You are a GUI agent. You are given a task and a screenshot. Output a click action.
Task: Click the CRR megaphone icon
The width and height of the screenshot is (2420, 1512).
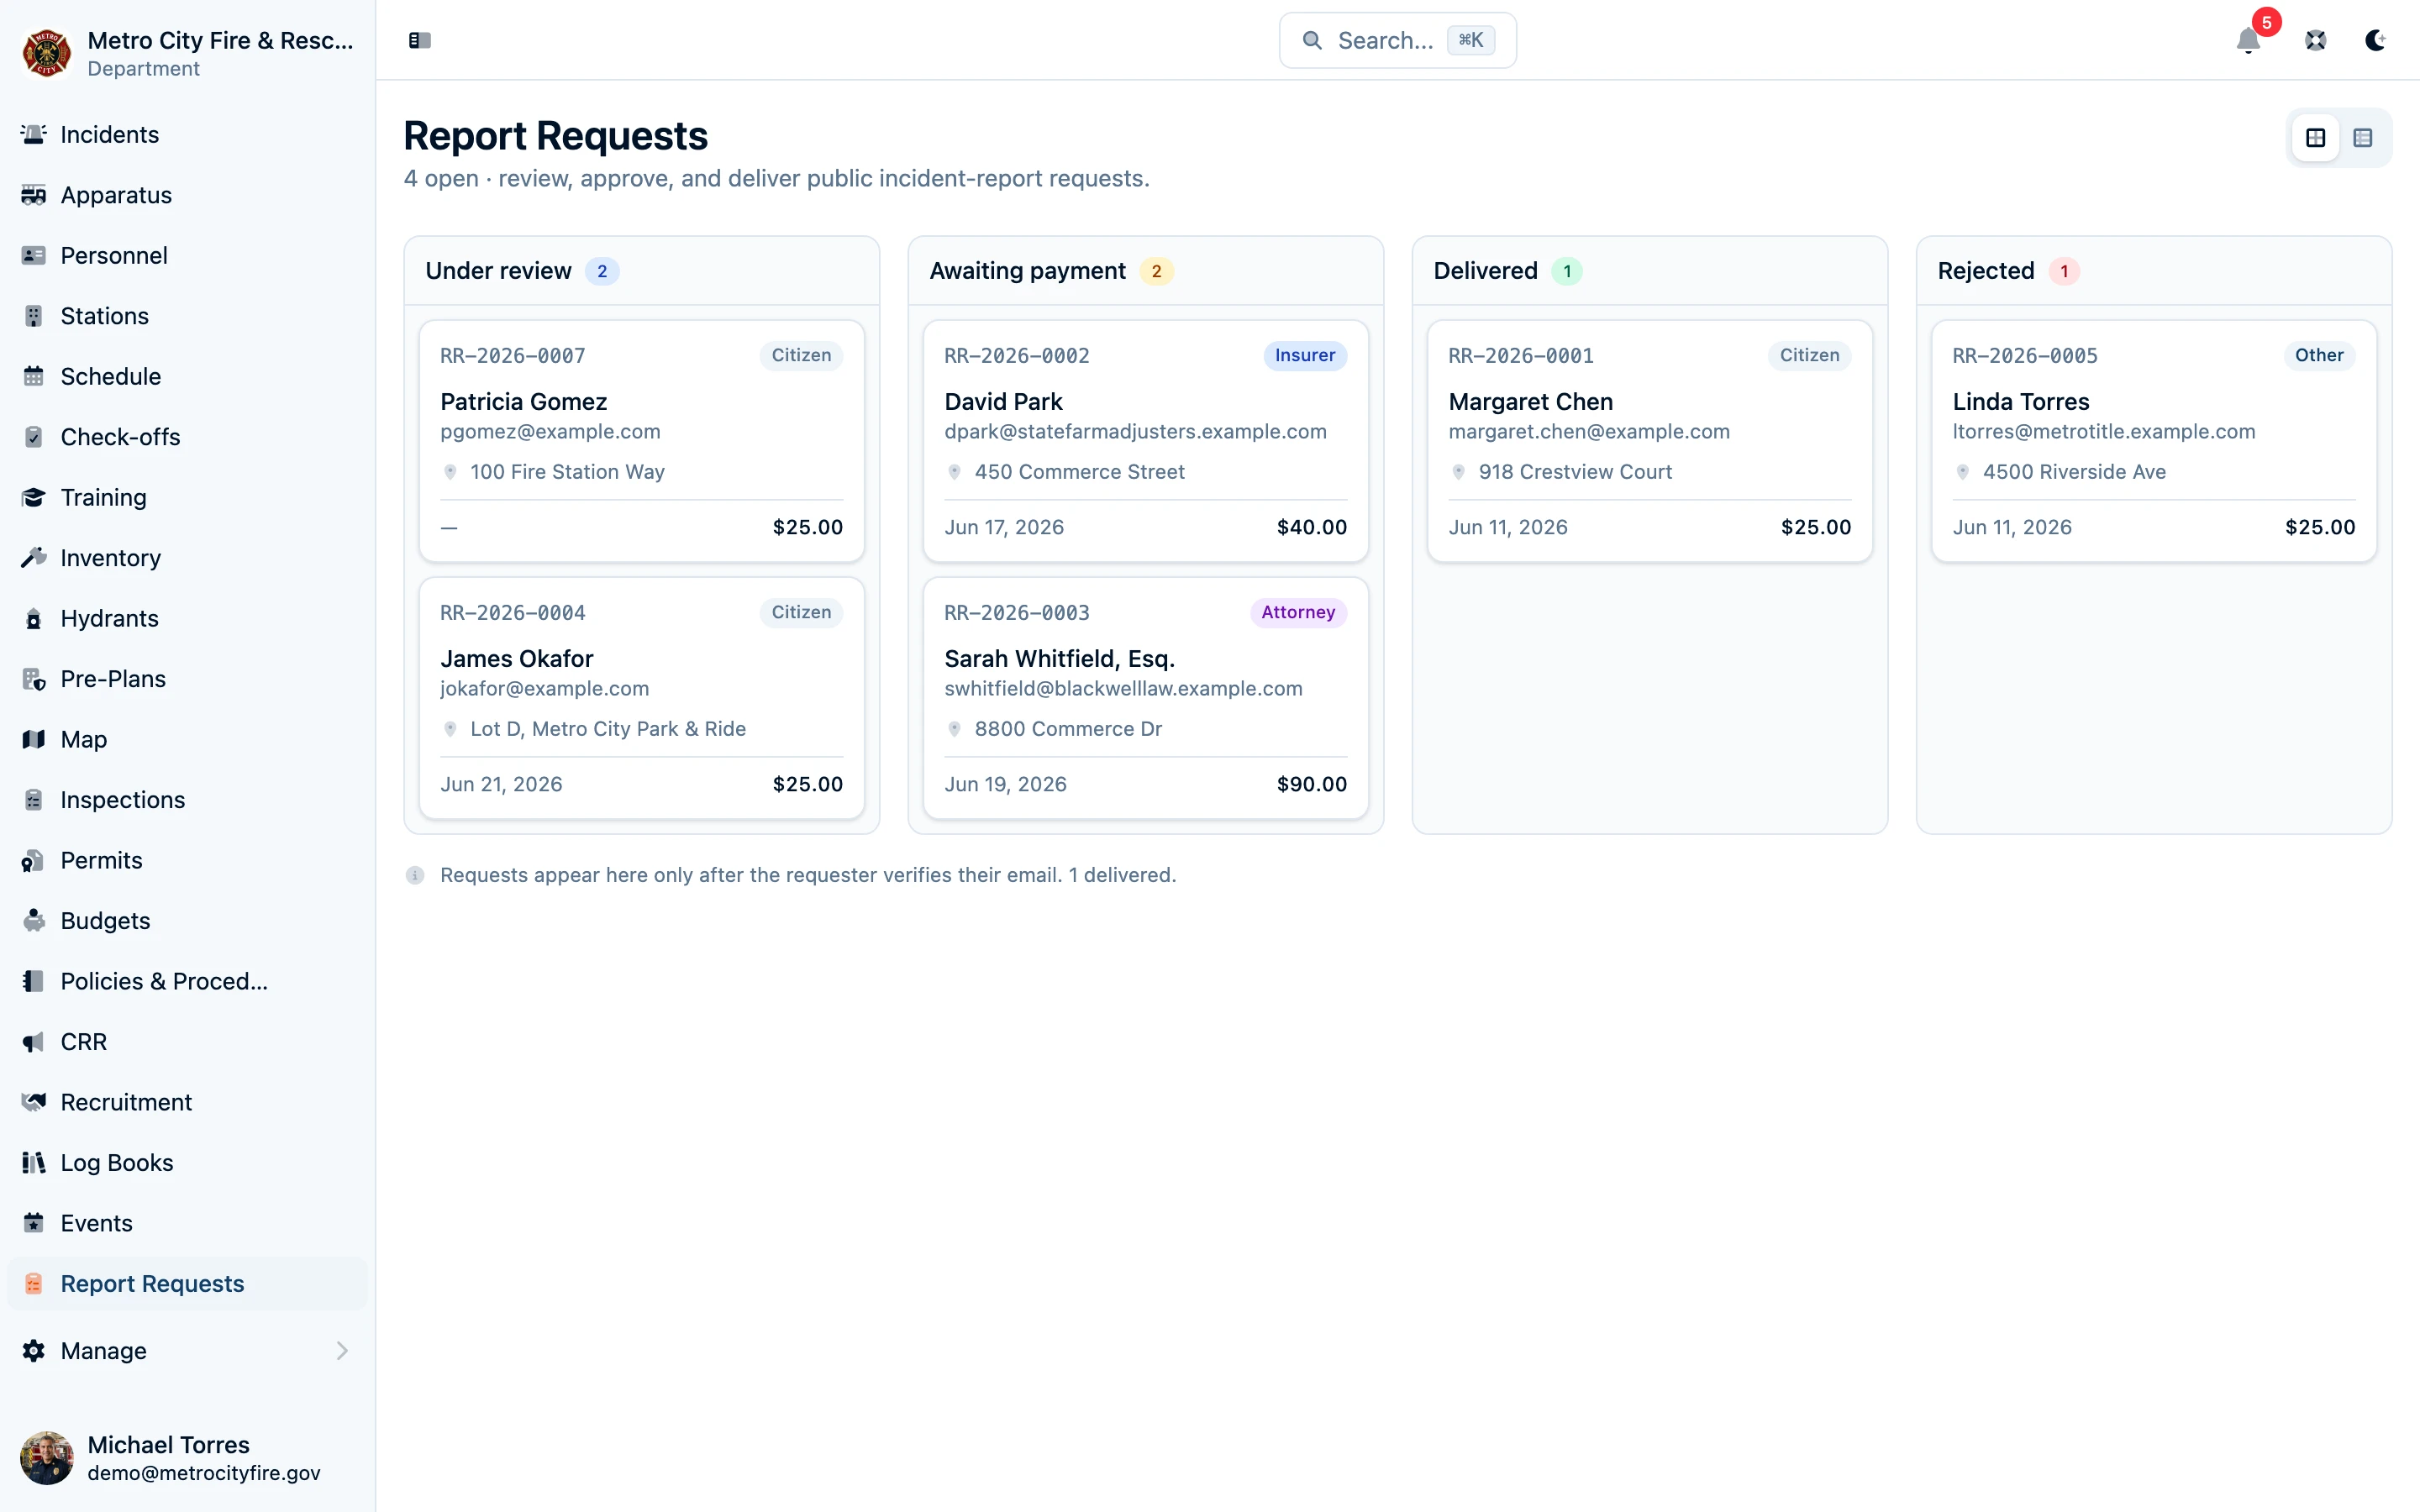34,1042
